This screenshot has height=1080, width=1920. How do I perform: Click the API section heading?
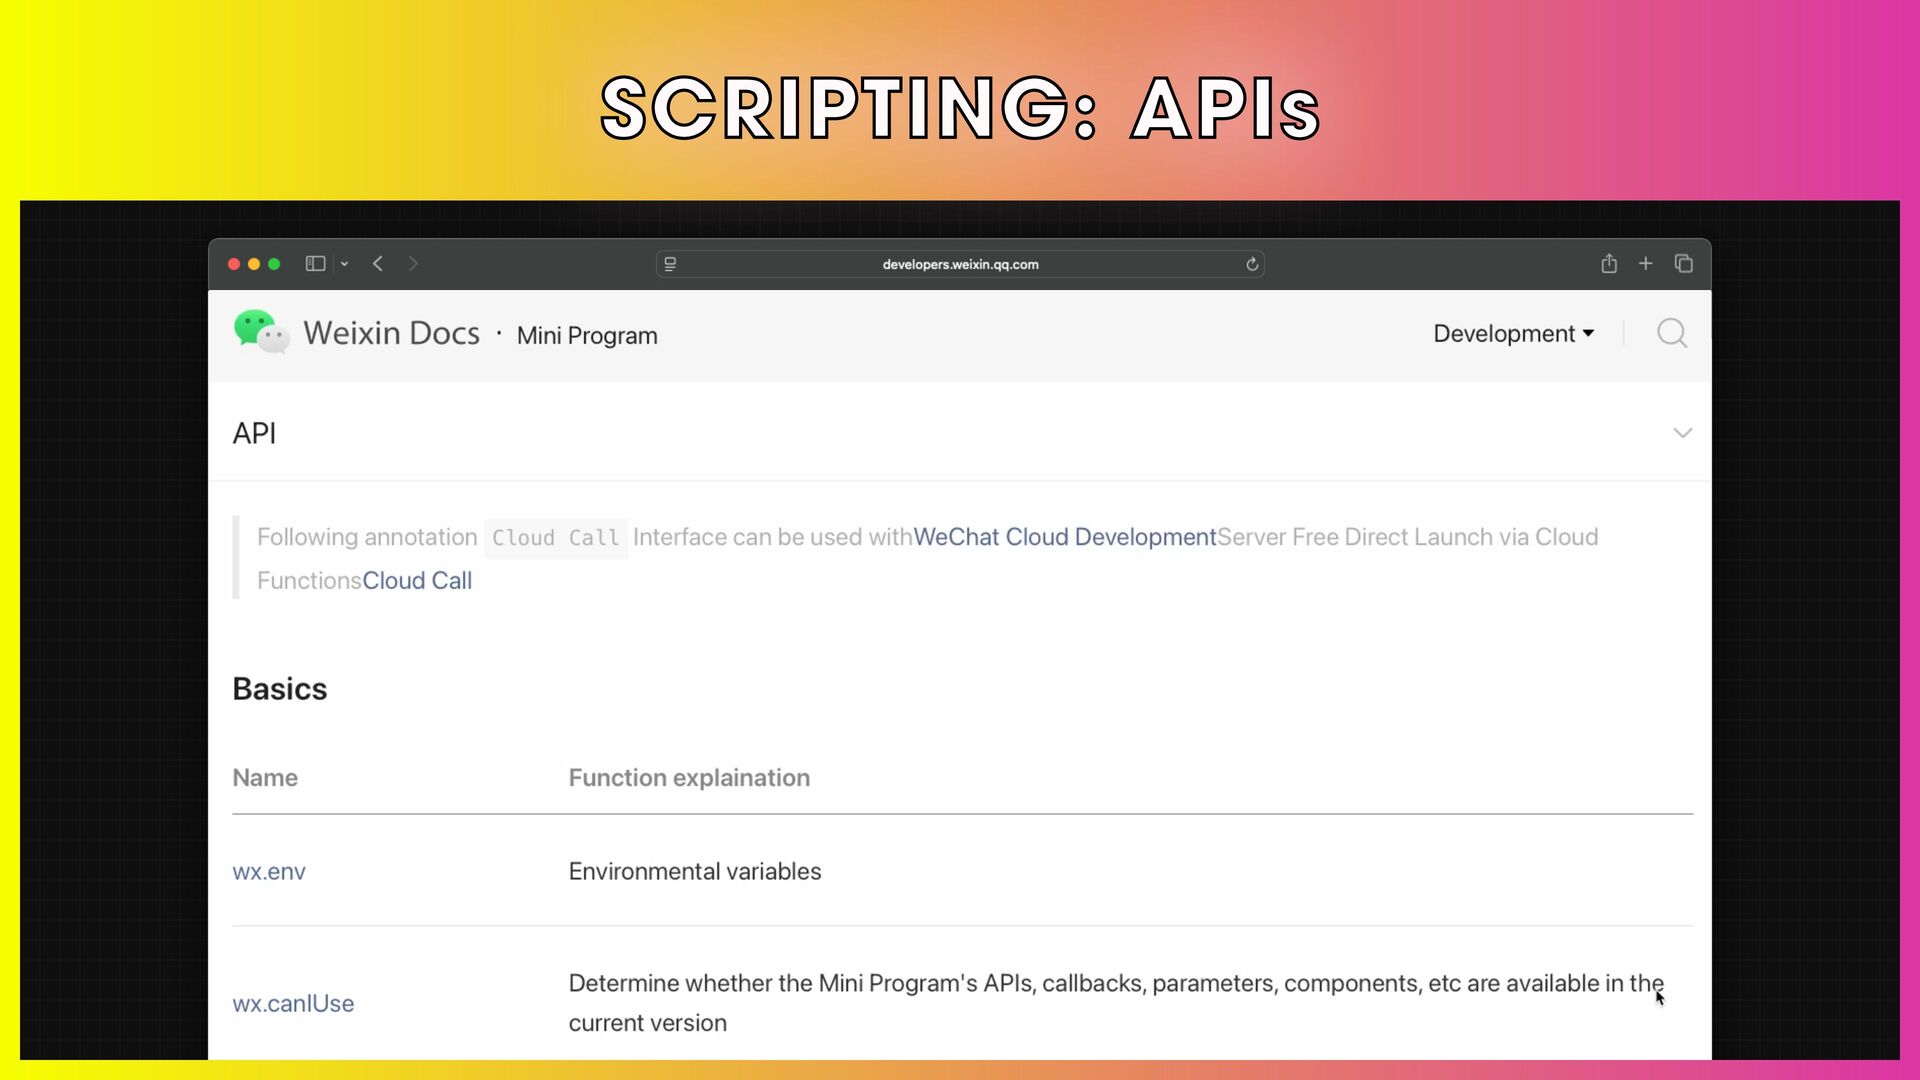[x=254, y=433]
